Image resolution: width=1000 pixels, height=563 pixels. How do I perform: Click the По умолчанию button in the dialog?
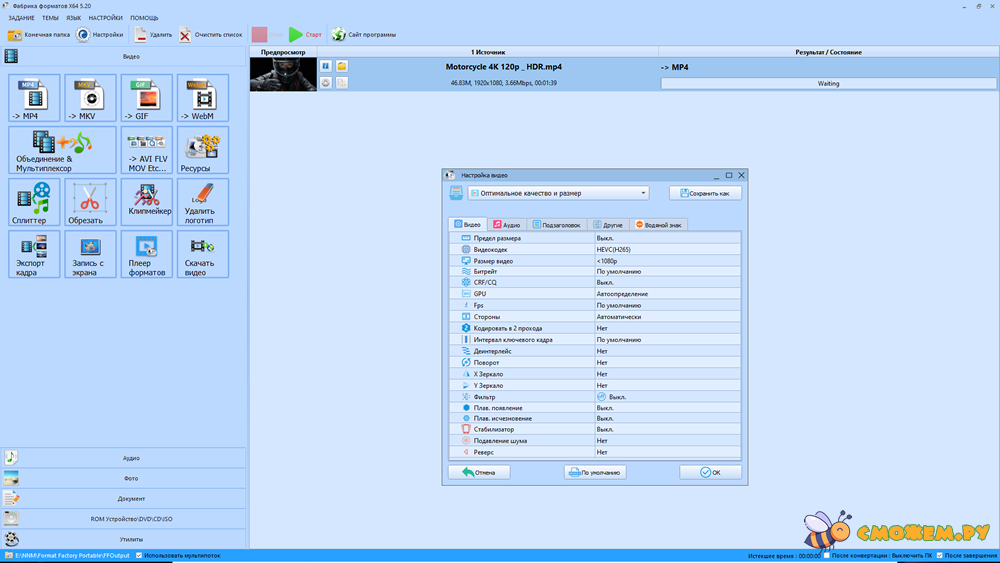coord(595,472)
